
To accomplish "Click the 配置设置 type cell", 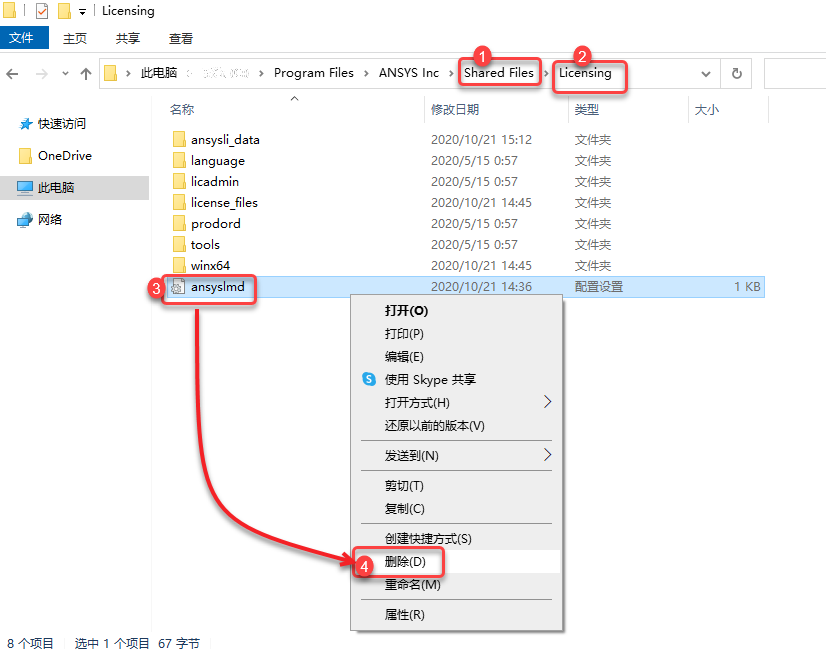I will click(x=599, y=287).
